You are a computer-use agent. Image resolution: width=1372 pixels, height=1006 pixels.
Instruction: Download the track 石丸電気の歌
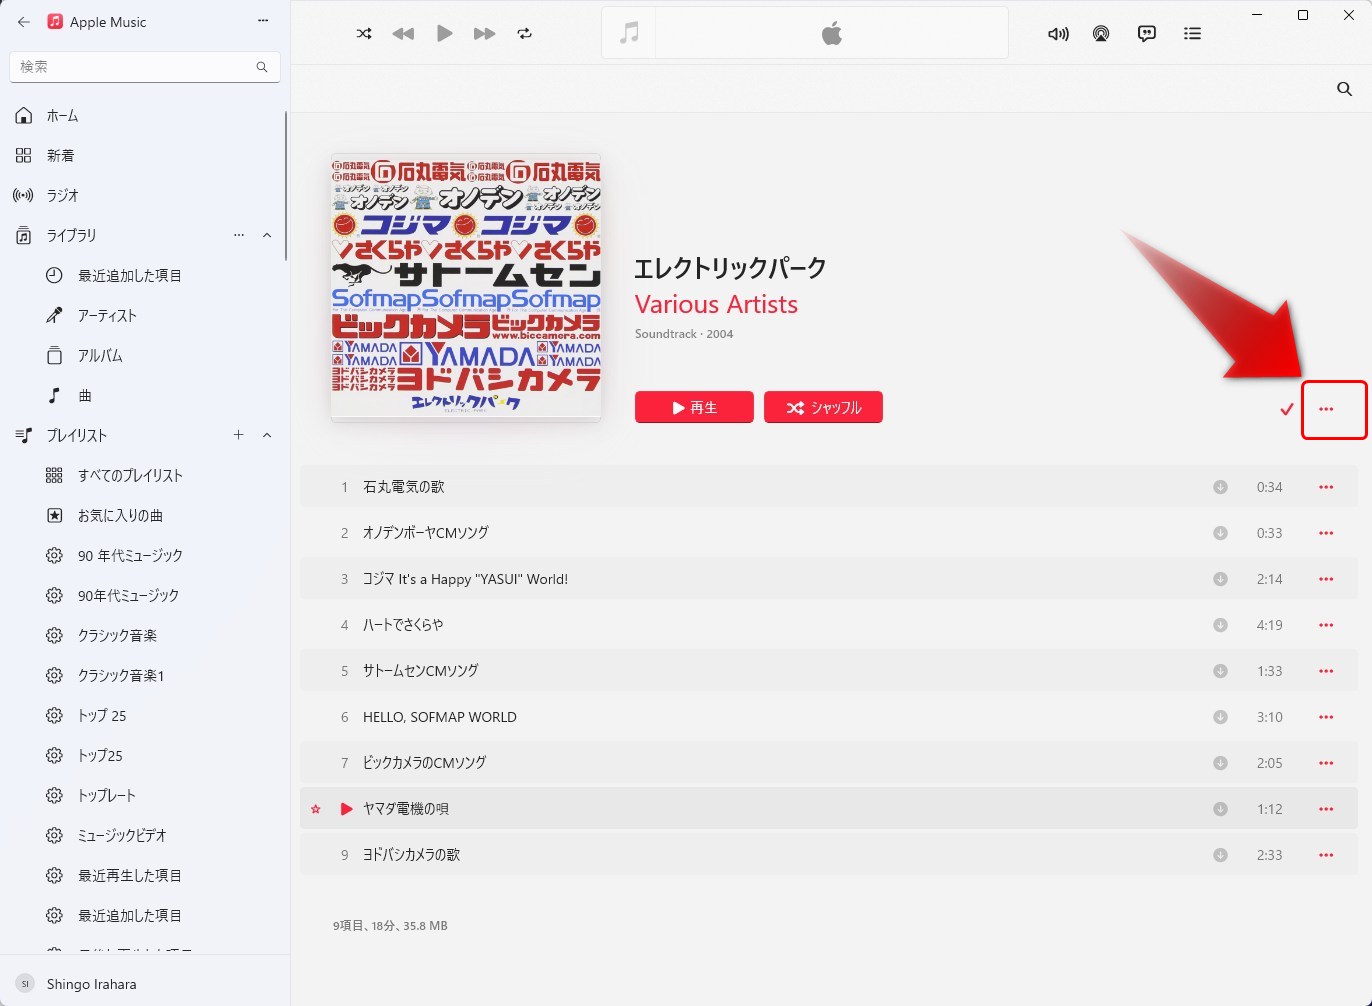point(1220,487)
